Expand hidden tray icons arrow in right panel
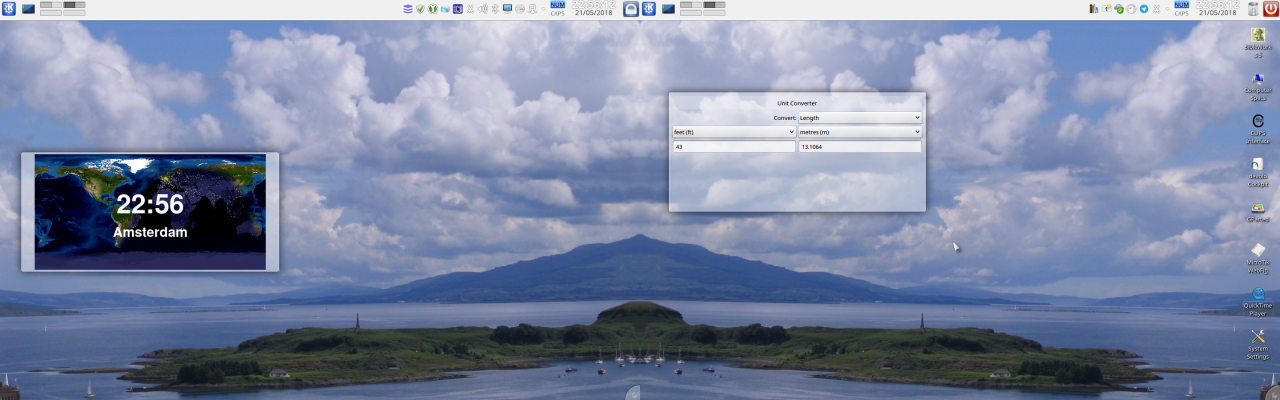The image size is (1280, 400). 1169,9
